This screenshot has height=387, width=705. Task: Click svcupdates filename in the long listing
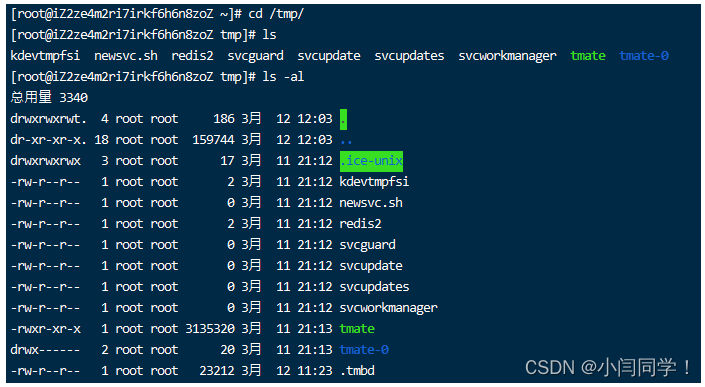pyautogui.click(x=374, y=287)
